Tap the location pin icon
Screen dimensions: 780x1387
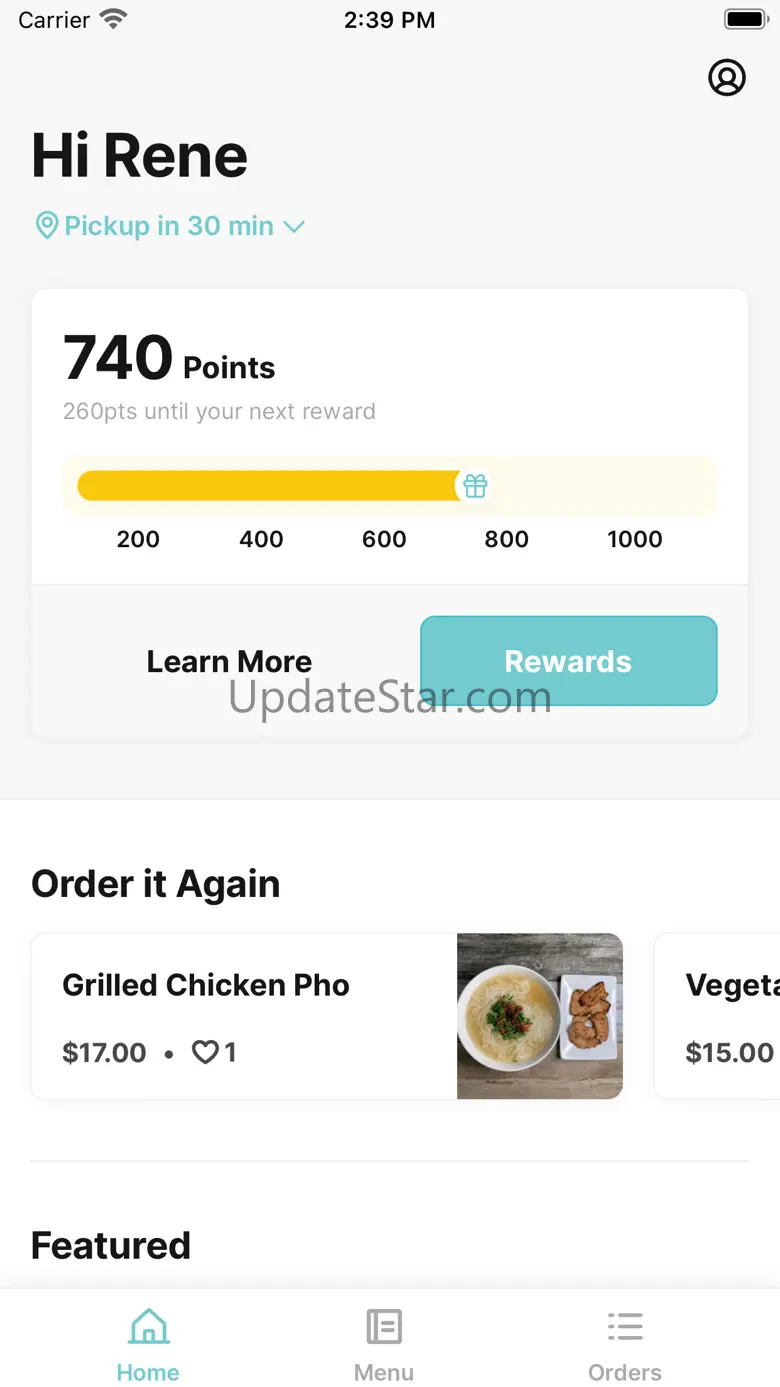(x=46, y=226)
